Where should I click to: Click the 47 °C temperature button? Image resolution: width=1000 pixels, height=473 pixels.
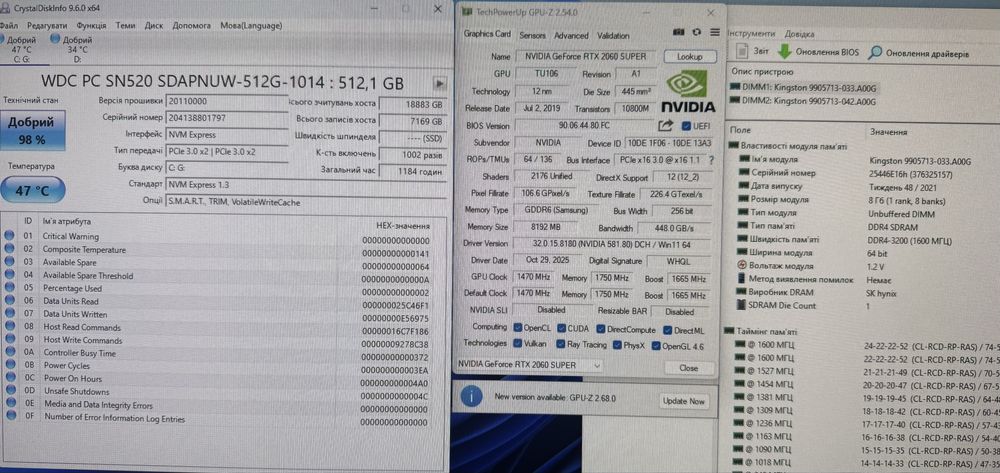point(33,189)
